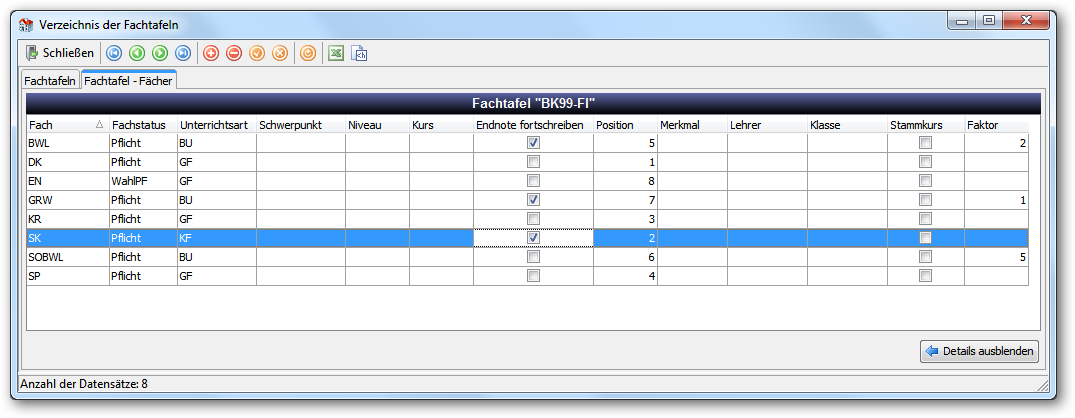Image resolution: width=1075 pixels, height=418 pixels.
Task: Click the Kurs column header
Action: coord(442,125)
